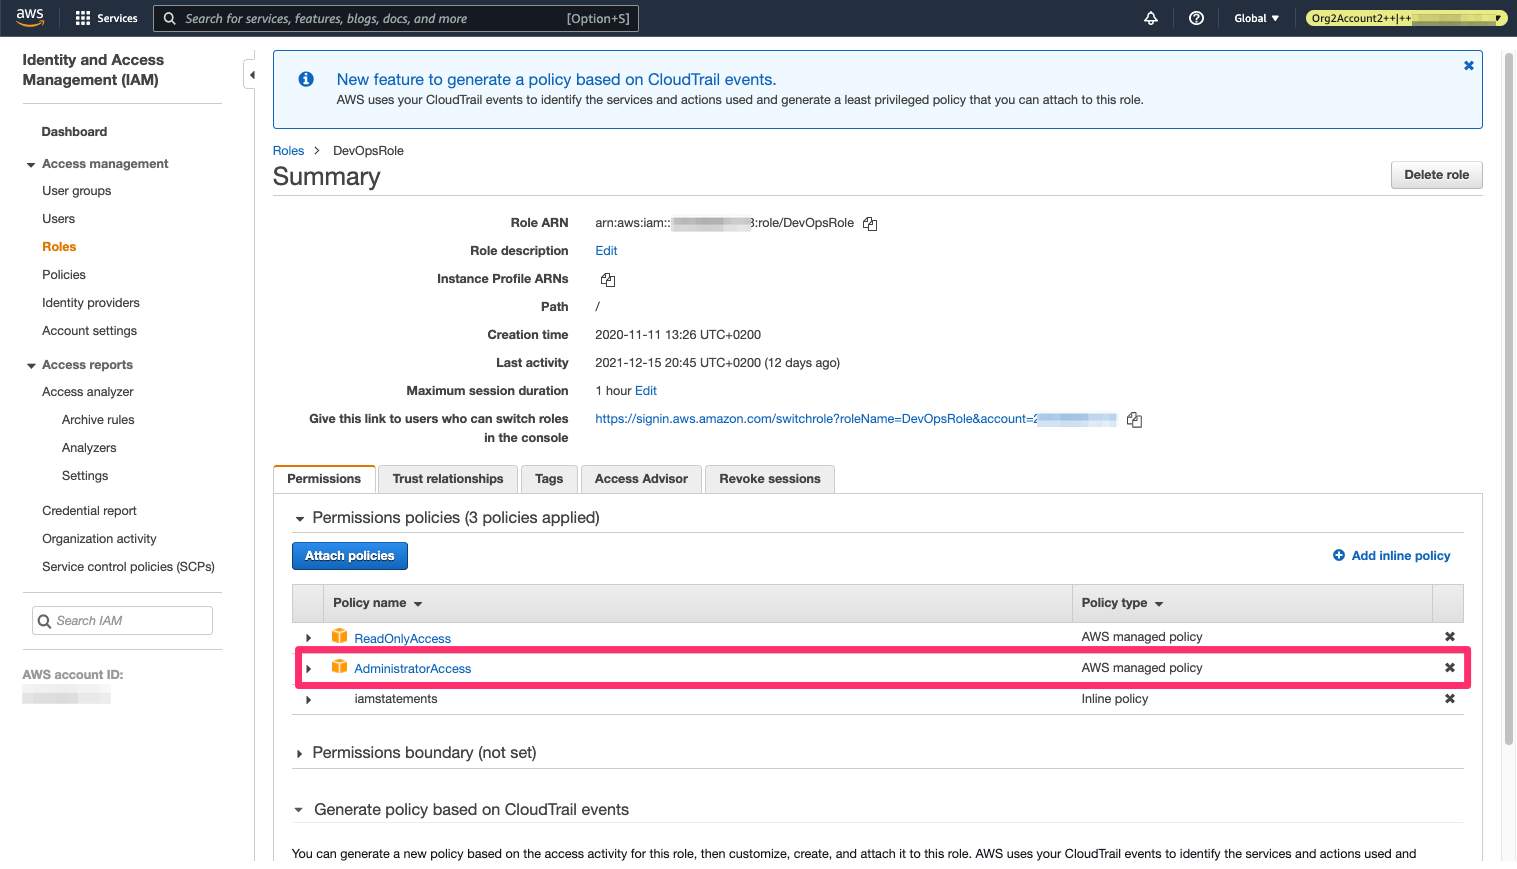Expand the AdministratorAccess policy row

[x=308, y=669]
